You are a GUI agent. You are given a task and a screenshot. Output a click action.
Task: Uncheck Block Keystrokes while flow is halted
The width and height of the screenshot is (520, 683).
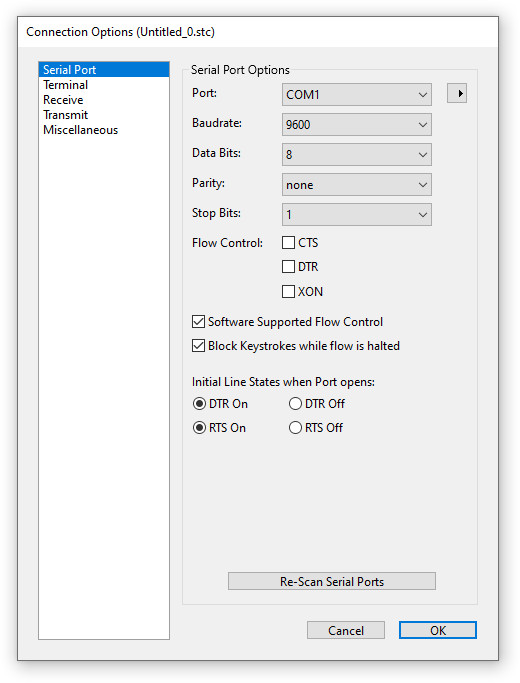198,346
